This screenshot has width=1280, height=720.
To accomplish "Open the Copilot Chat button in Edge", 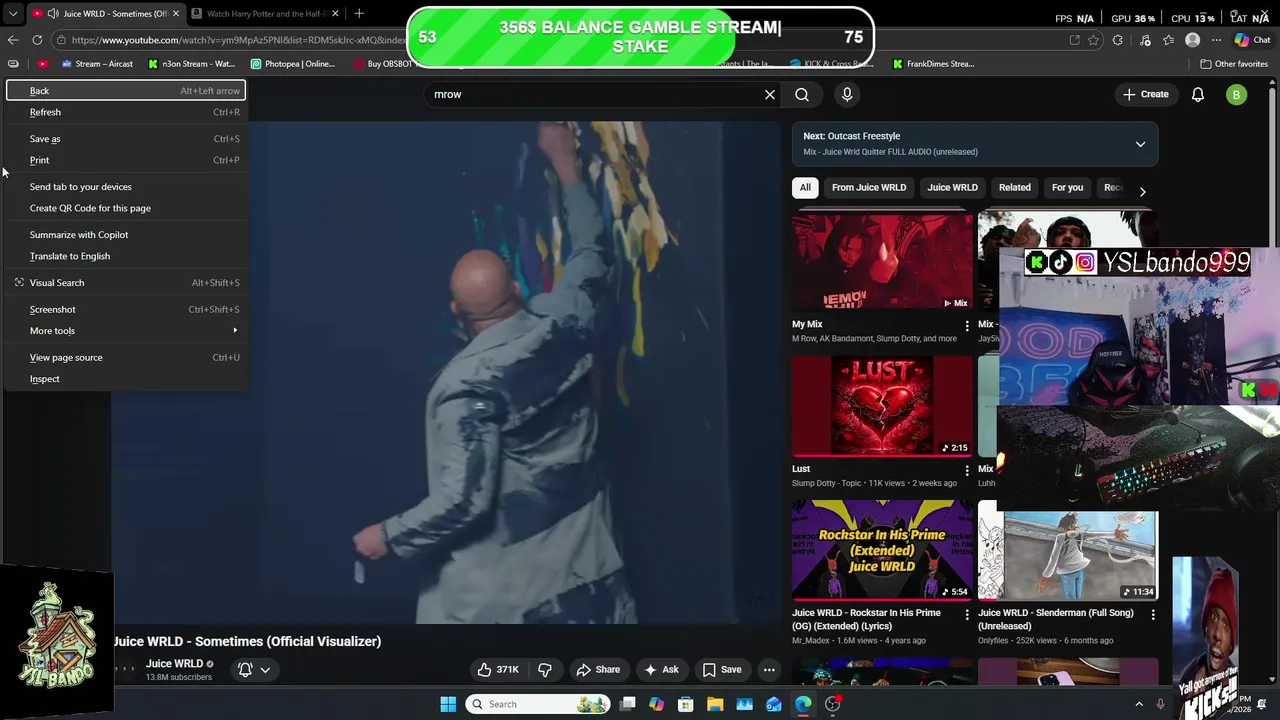I will click(1252, 40).
